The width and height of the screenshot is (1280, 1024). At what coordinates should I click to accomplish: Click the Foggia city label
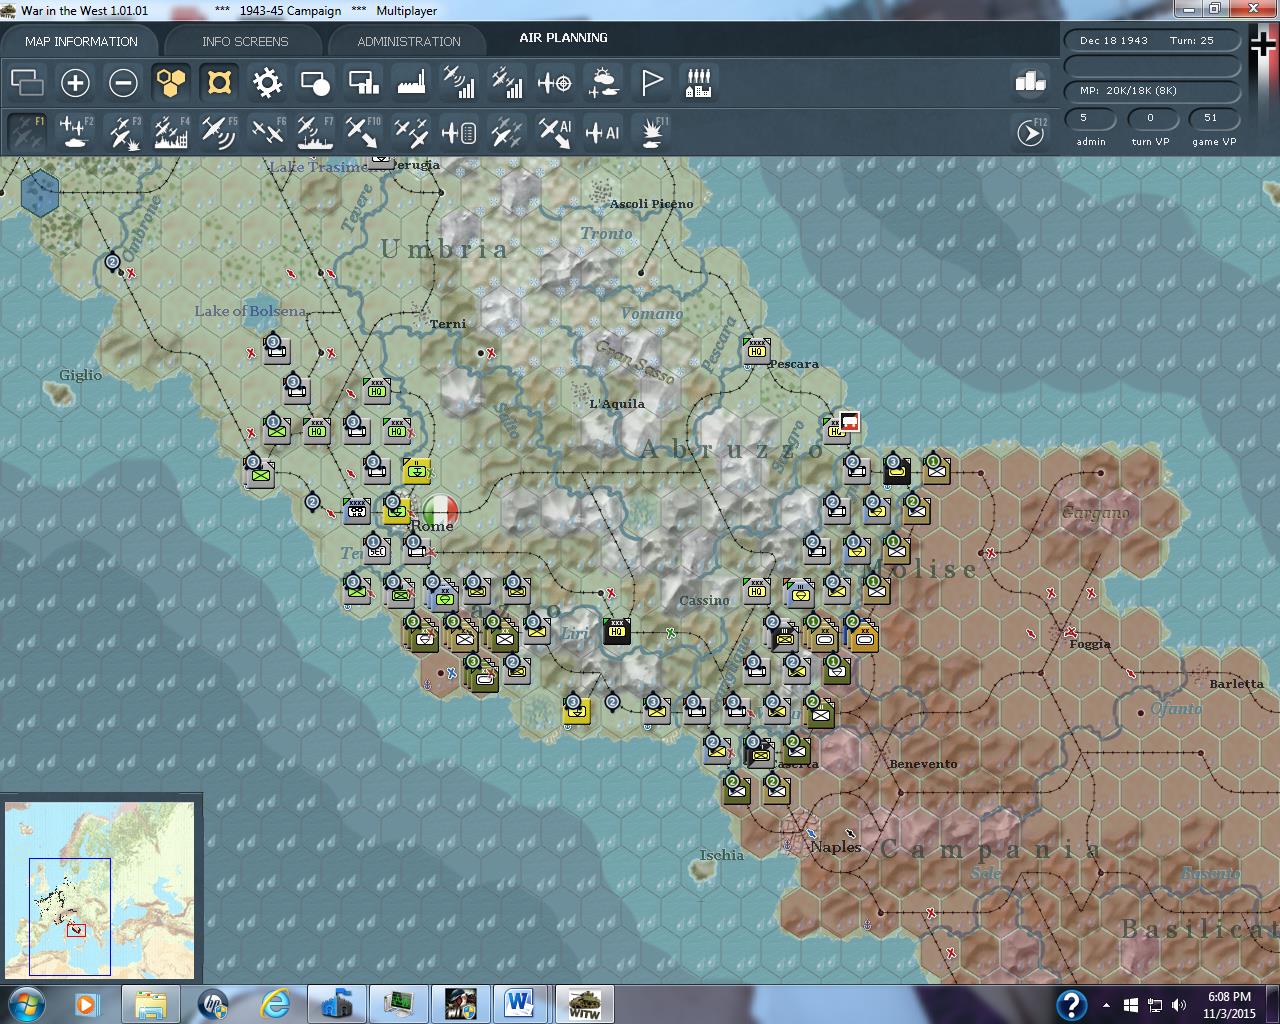point(1090,644)
